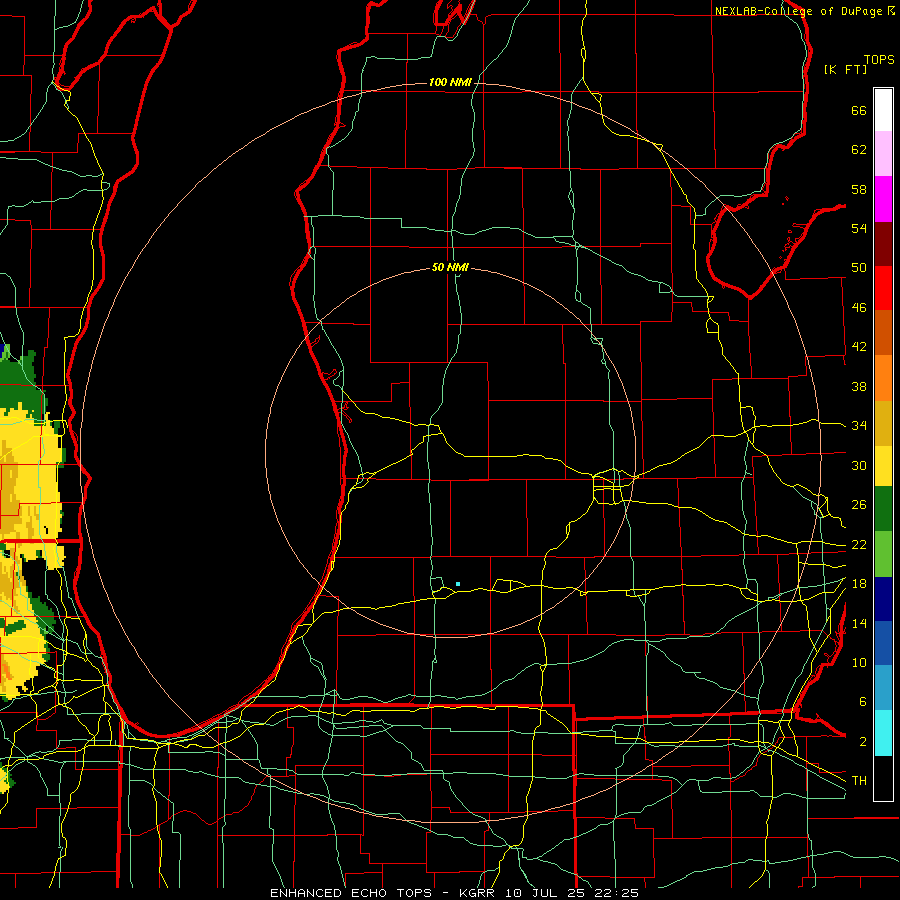Click the dark green swatch beside 26
This screenshot has width=900, height=900.
883,509
